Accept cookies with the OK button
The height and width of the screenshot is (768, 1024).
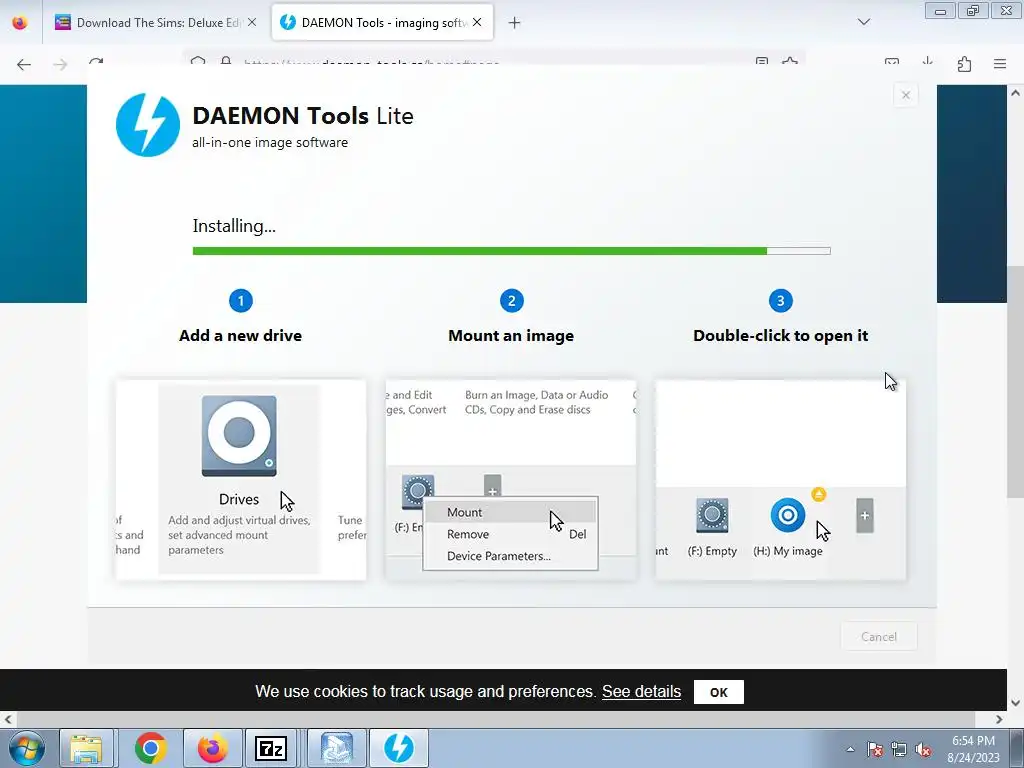pyautogui.click(x=718, y=692)
